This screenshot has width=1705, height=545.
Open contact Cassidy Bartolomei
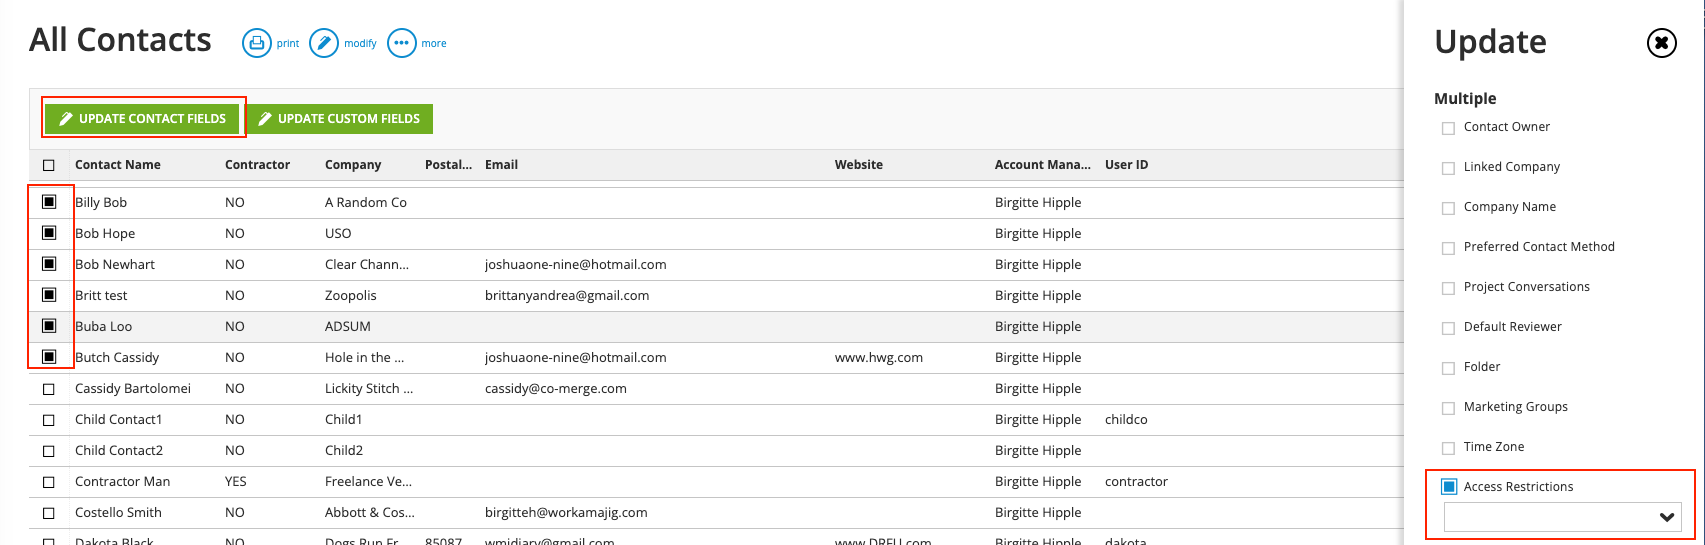pyautogui.click(x=133, y=388)
